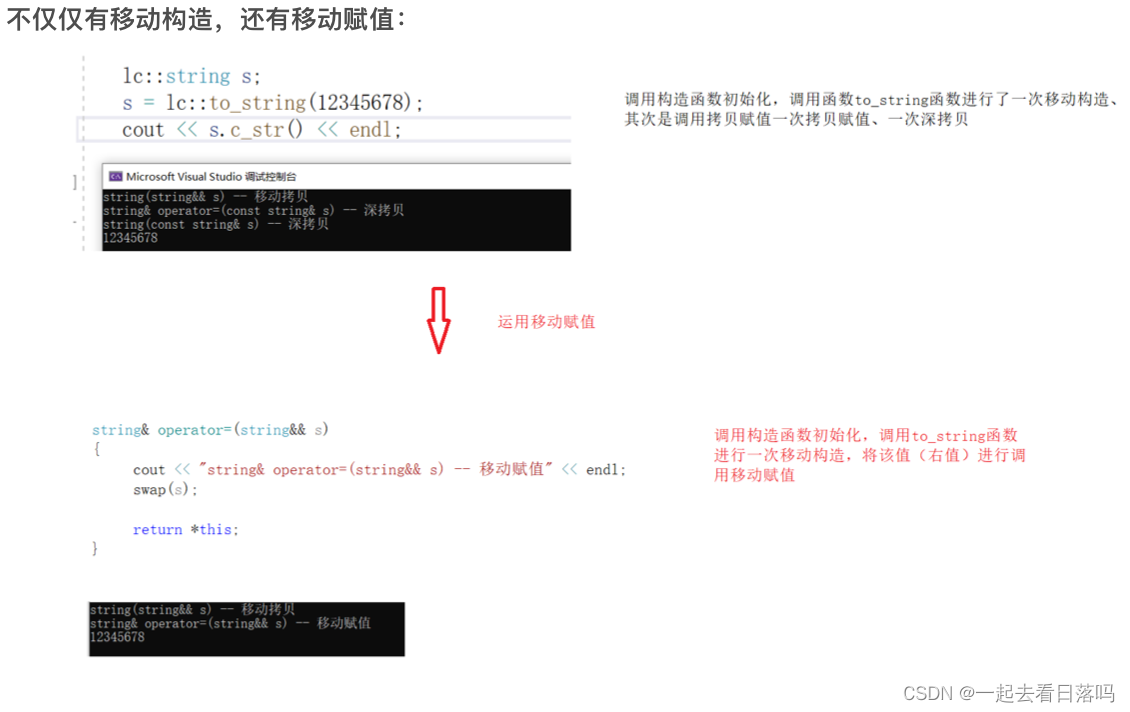The image size is (1130, 712).
Task: Select the red downward arrow graphic
Action: click(440, 320)
